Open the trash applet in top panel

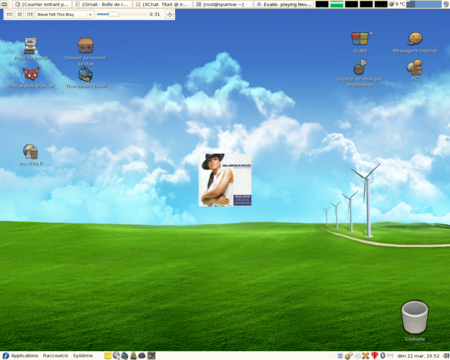coord(446,4)
